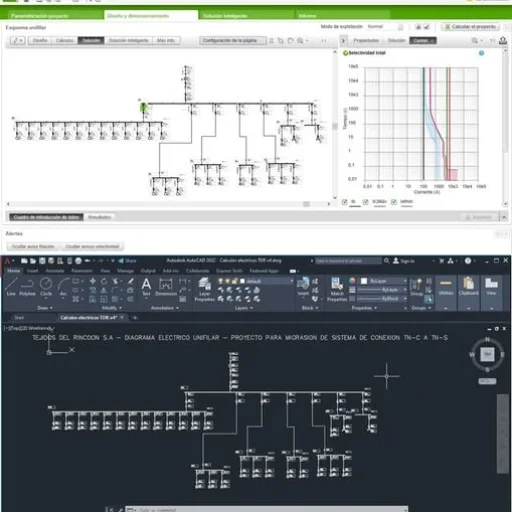Click the AutoCAD Help question-mark icon
Screen dimensions: 512x512
point(468,261)
